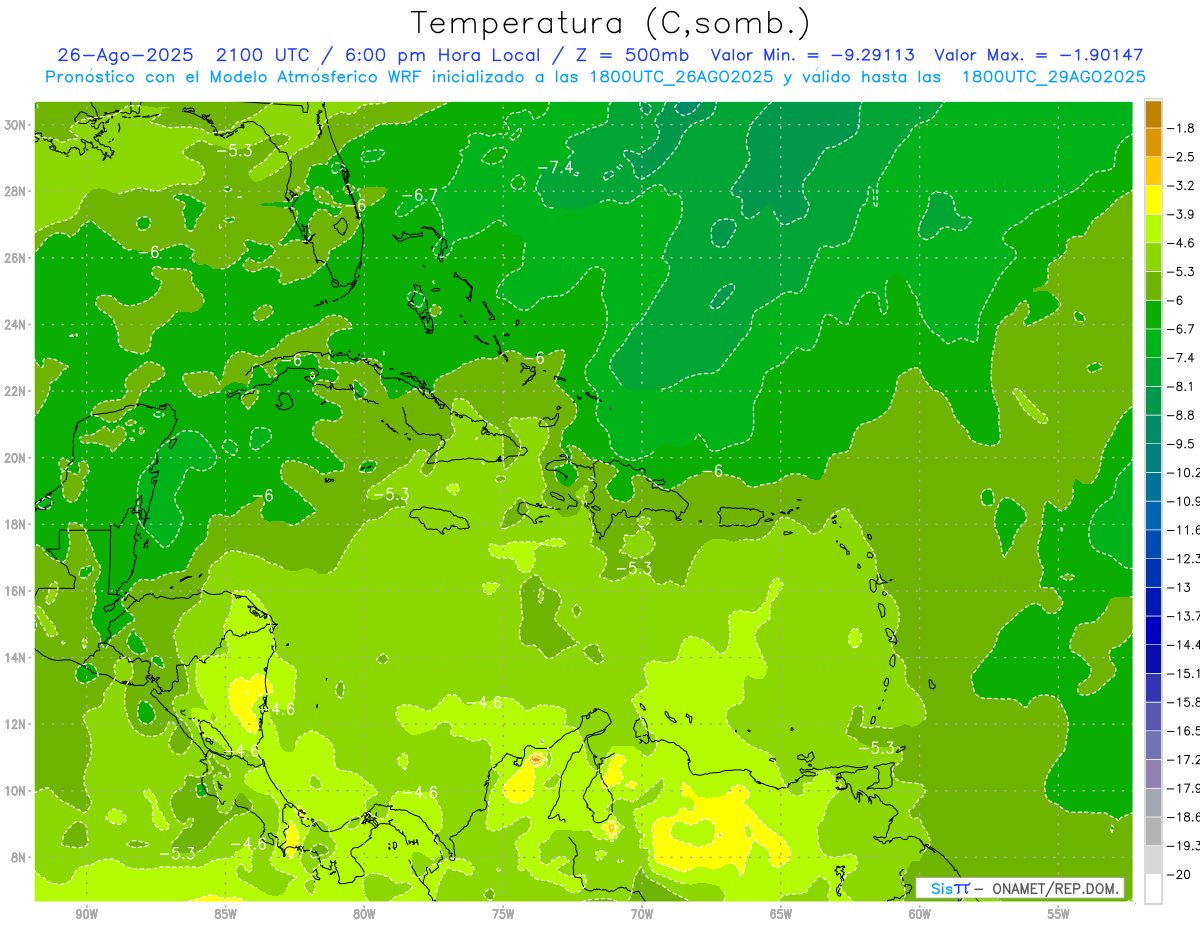The width and height of the screenshot is (1200, 927).
Task: Pick the legend color between -8.8 and -9.5
Action: [1153, 429]
